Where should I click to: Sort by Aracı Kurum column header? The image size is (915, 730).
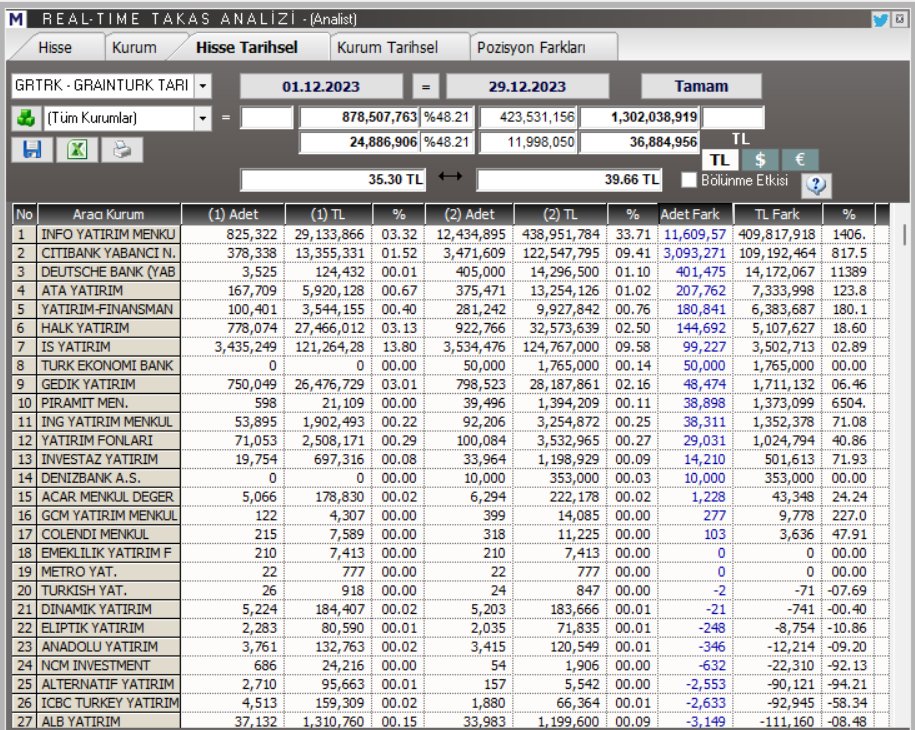(x=109, y=214)
